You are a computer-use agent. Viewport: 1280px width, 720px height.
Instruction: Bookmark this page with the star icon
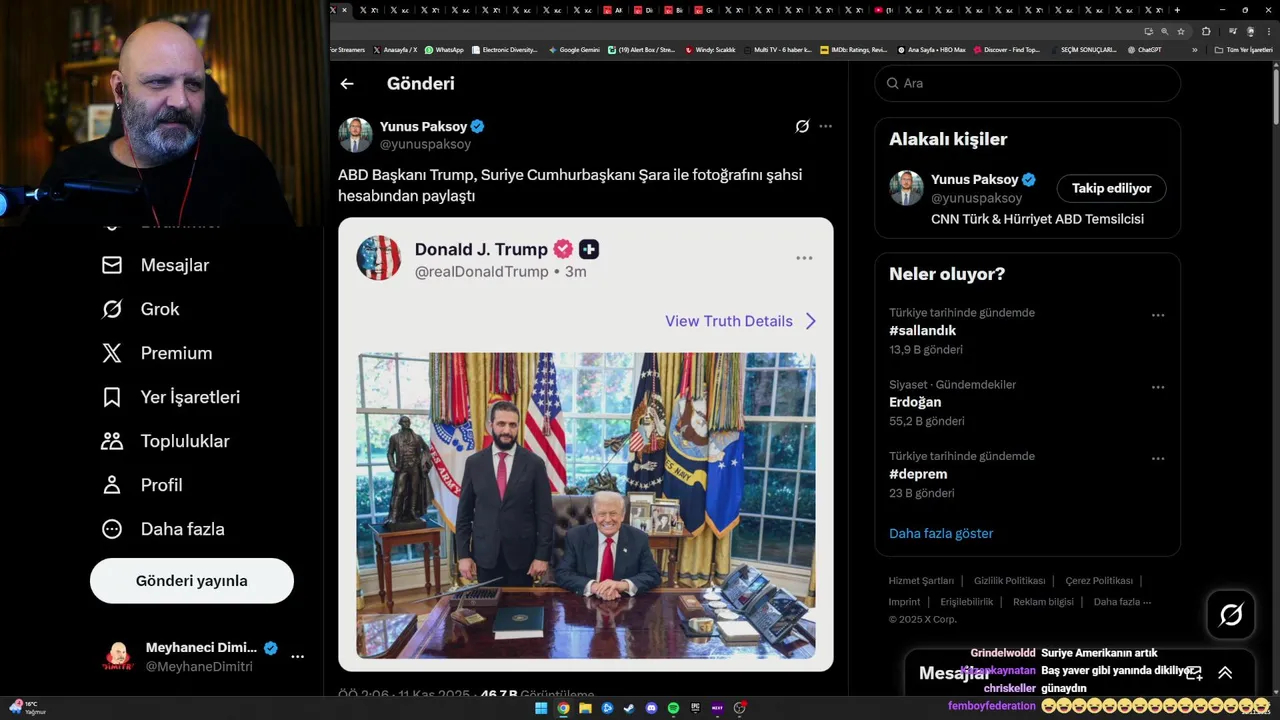[x=1181, y=31]
